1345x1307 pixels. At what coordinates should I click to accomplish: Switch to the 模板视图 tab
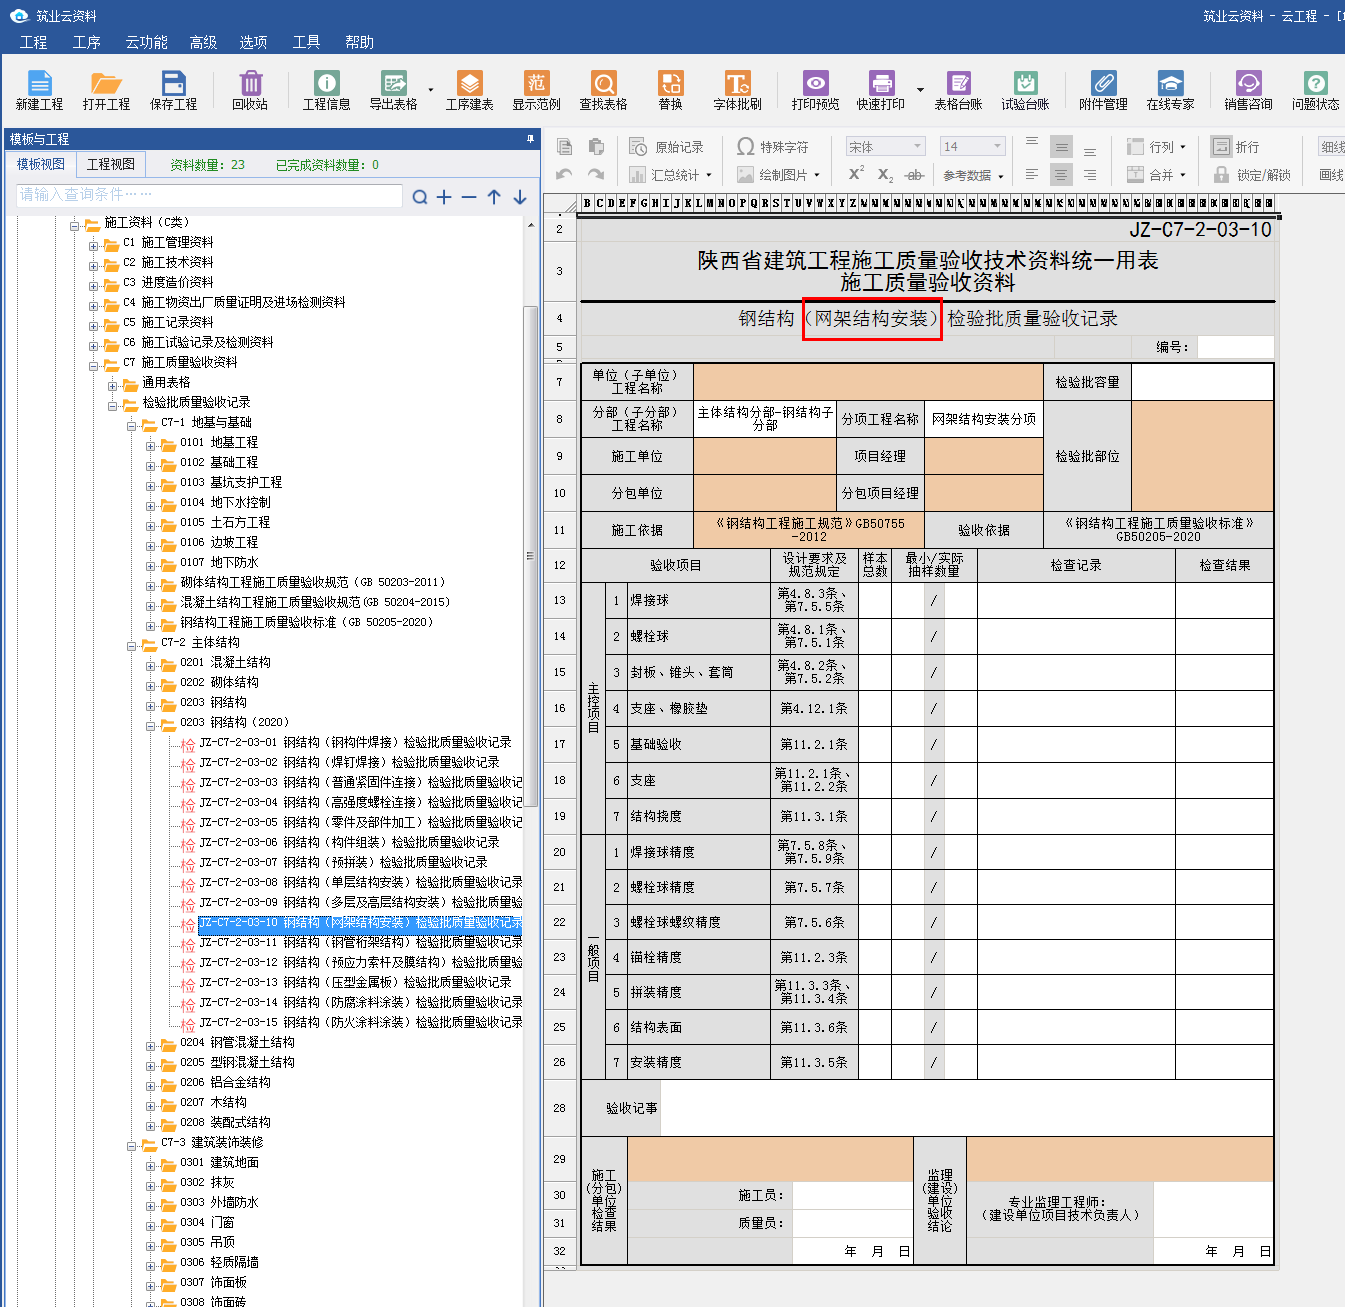click(41, 164)
